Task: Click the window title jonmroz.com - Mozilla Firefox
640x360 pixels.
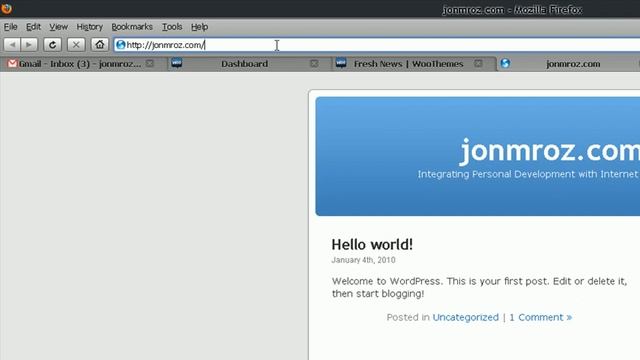Action: tap(512, 9)
